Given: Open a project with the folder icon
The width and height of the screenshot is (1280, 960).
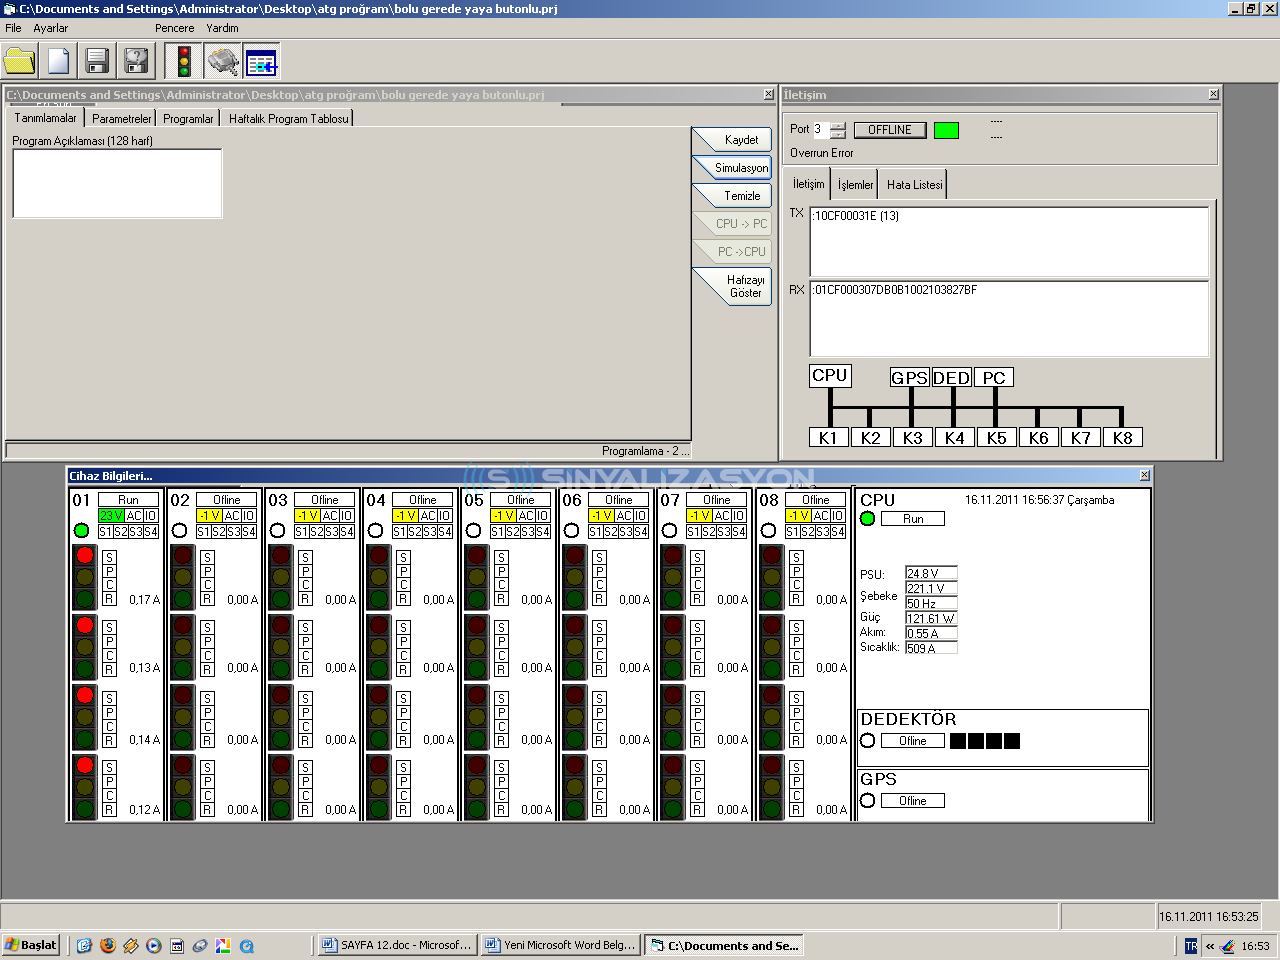Looking at the screenshot, I should [x=19, y=60].
